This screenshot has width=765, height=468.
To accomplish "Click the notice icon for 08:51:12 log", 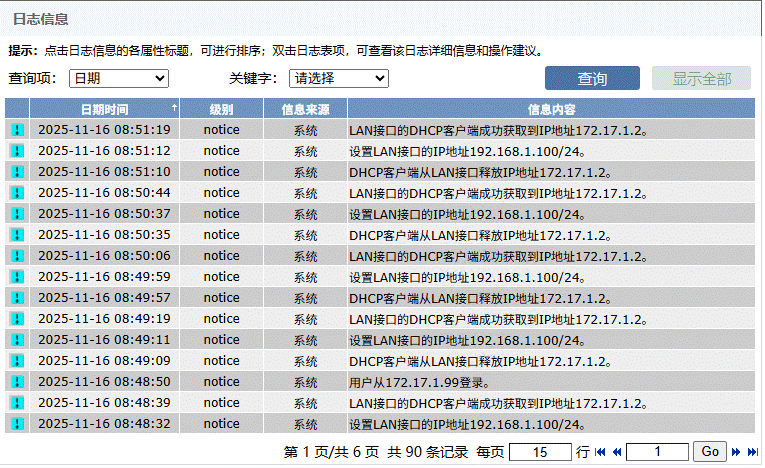I will click(x=18, y=151).
